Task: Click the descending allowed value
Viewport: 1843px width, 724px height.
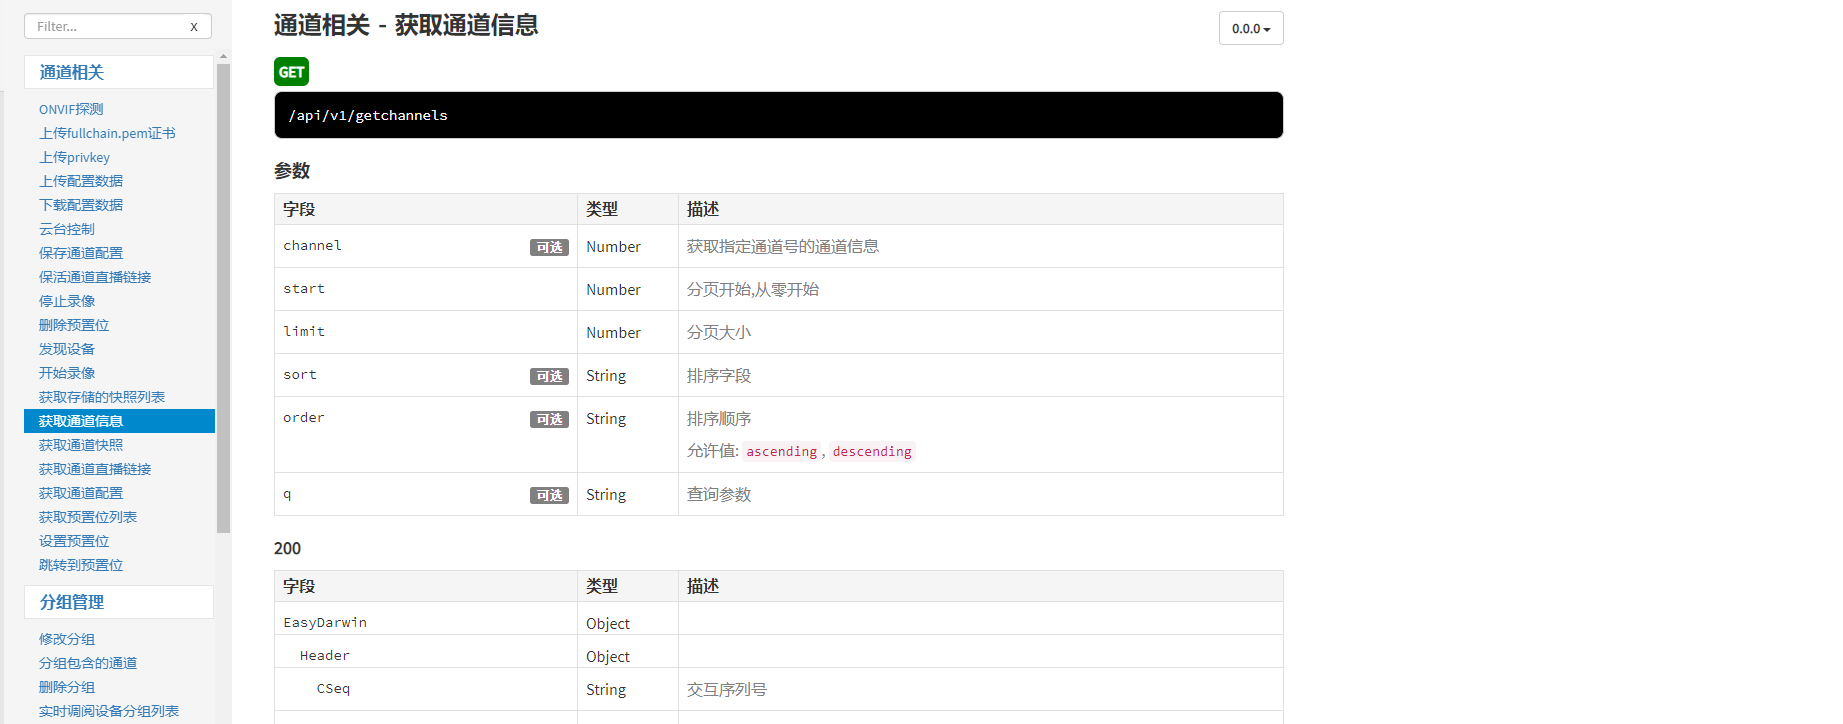Action: [872, 451]
